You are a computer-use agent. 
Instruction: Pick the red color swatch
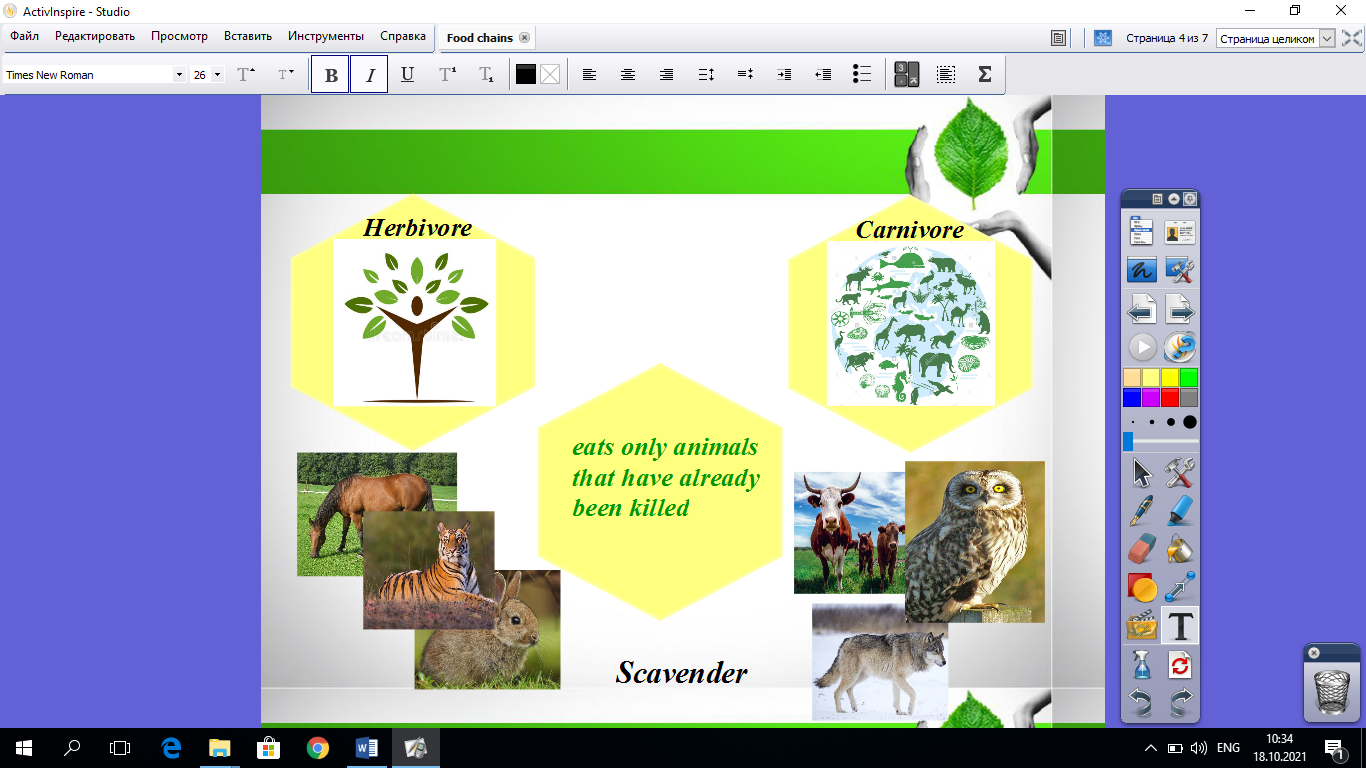coord(1170,397)
